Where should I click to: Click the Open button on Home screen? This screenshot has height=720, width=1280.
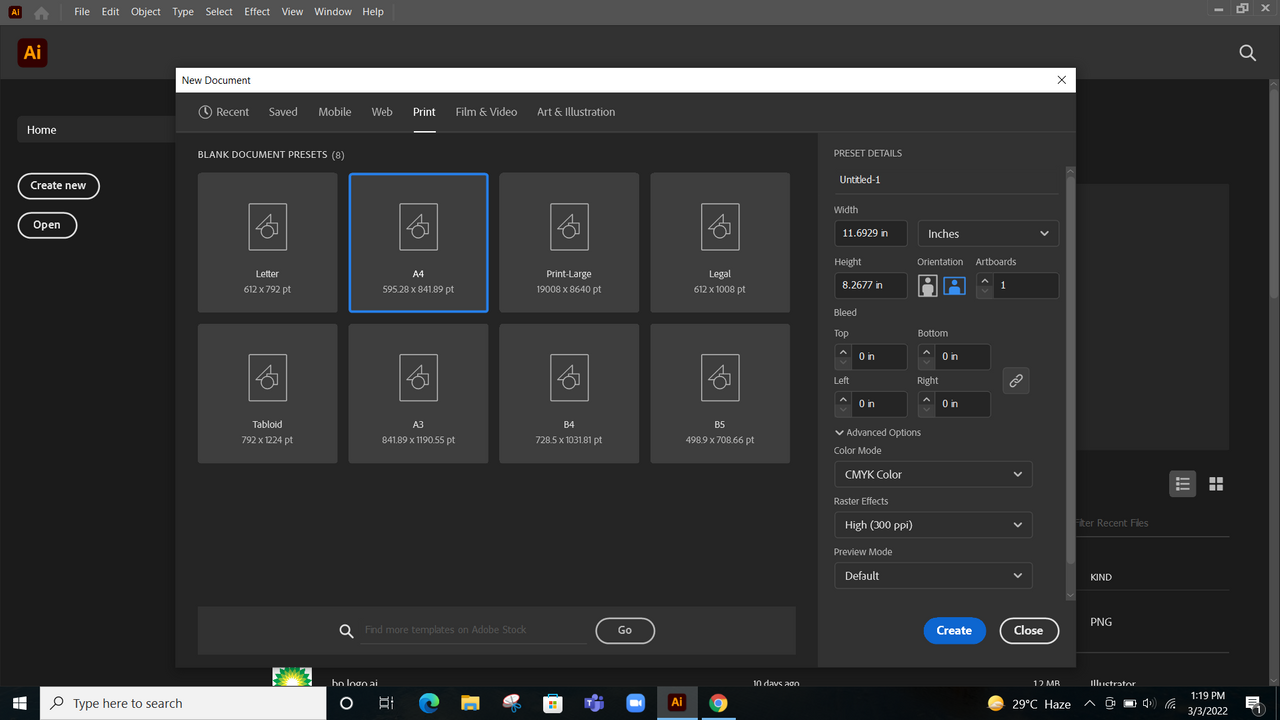[47, 225]
